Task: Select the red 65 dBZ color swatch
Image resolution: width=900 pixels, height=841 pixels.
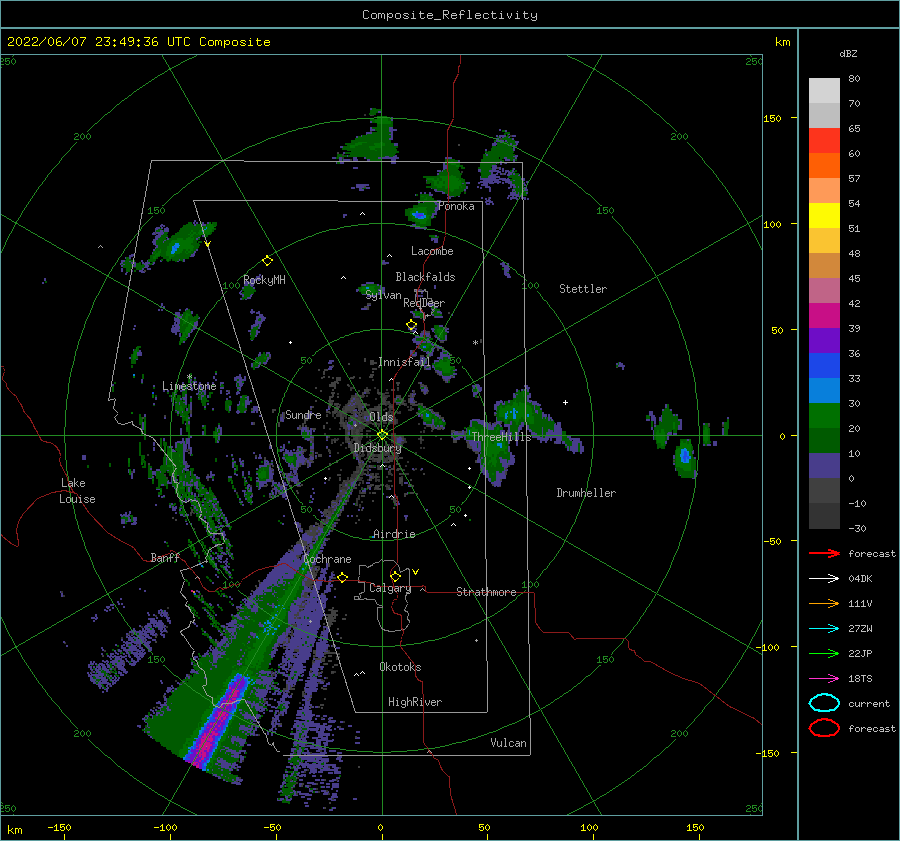Action: (824, 140)
